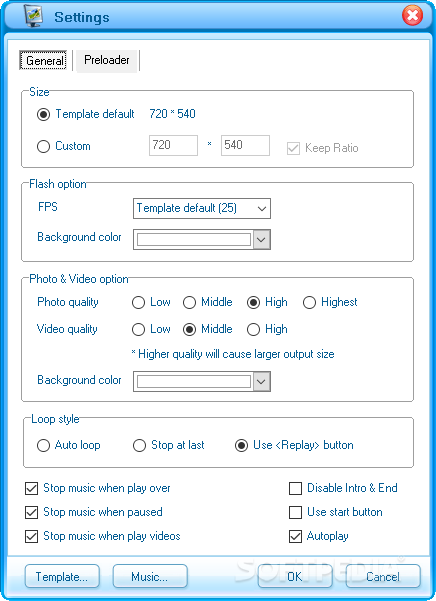Dismiss the dialog with Cancel button
Viewport: 436px width, 601px height.
tap(383, 576)
